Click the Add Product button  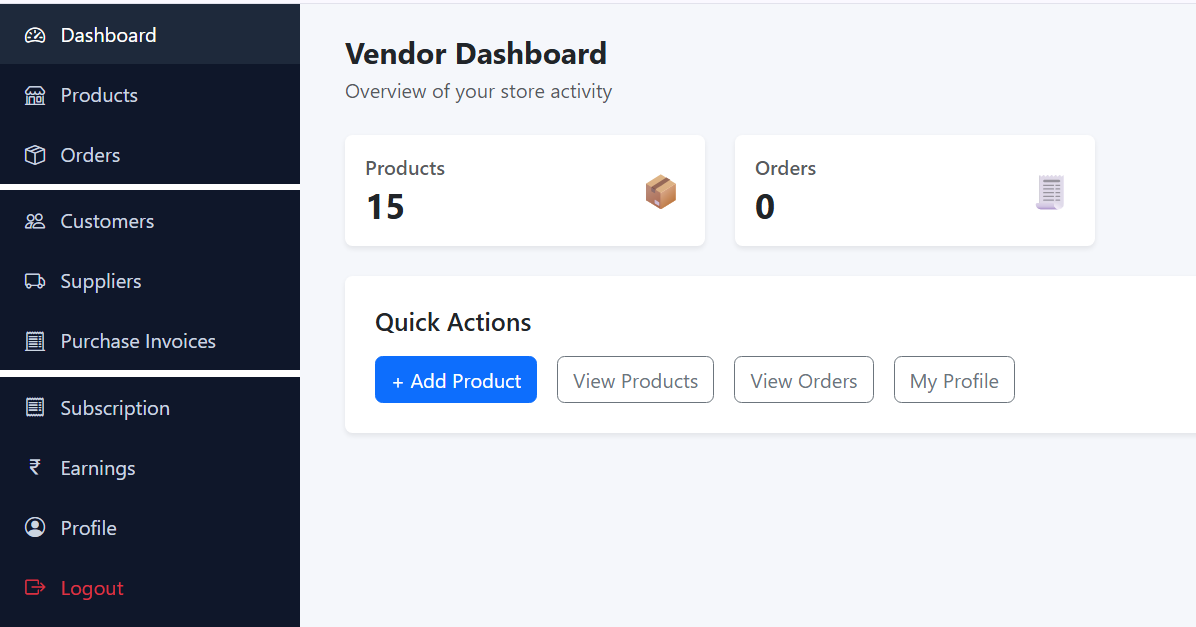pos(456,380)
